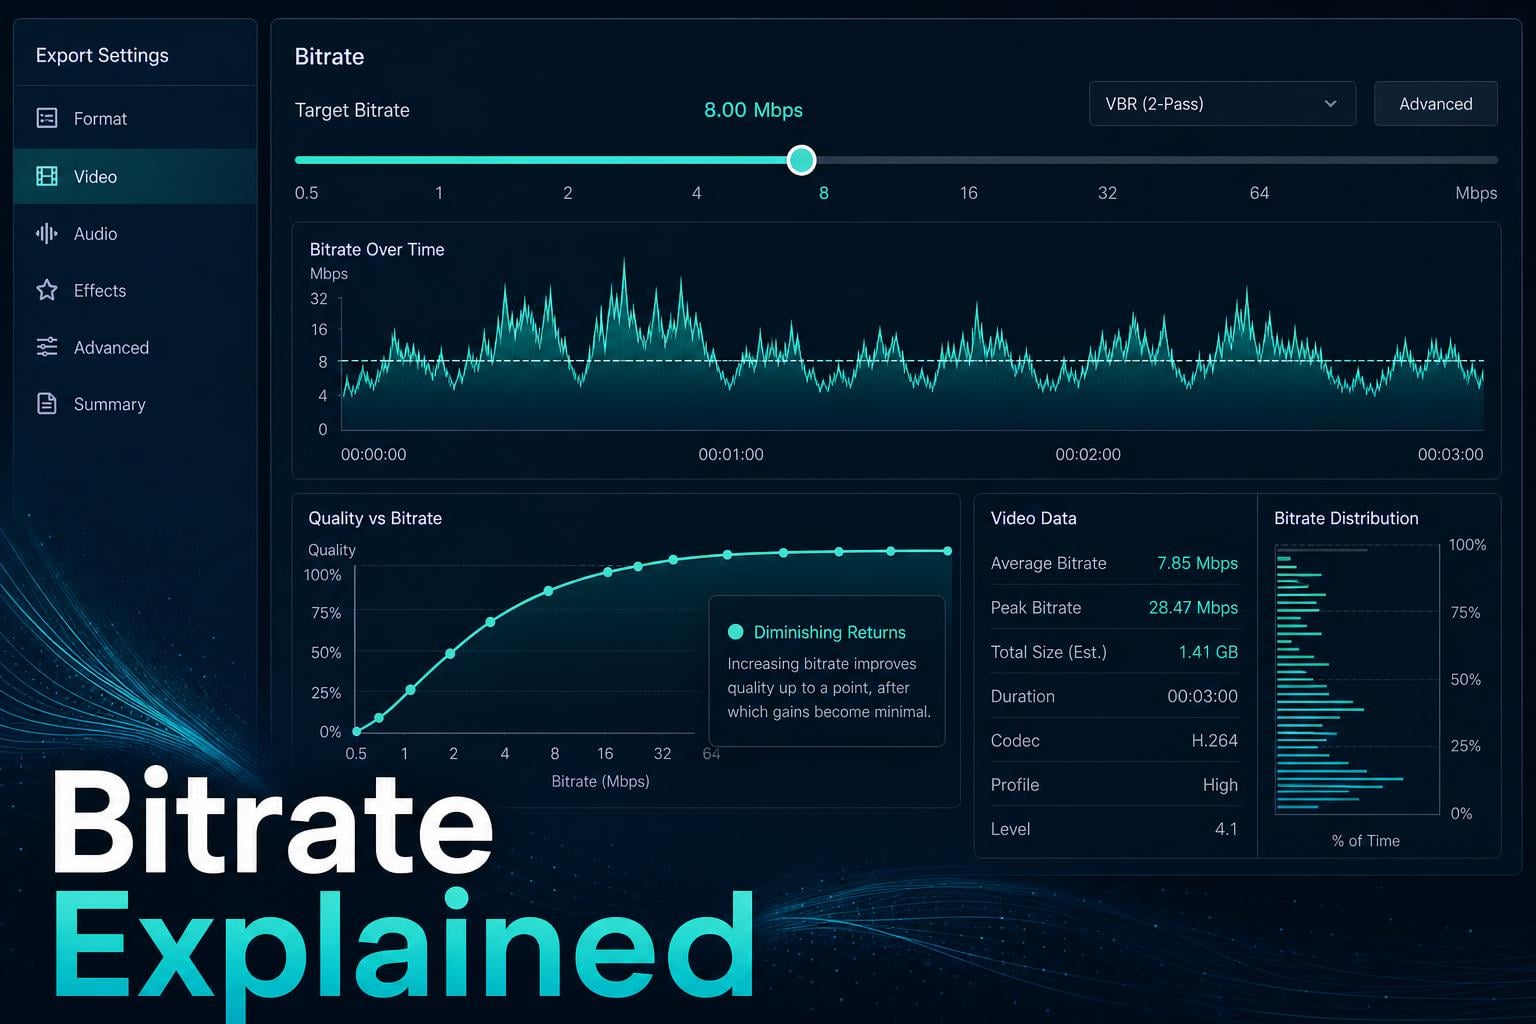Viewport: 1536px width, 1024px height.
Task: Click the Effects star icon
Action: (47, 290)
